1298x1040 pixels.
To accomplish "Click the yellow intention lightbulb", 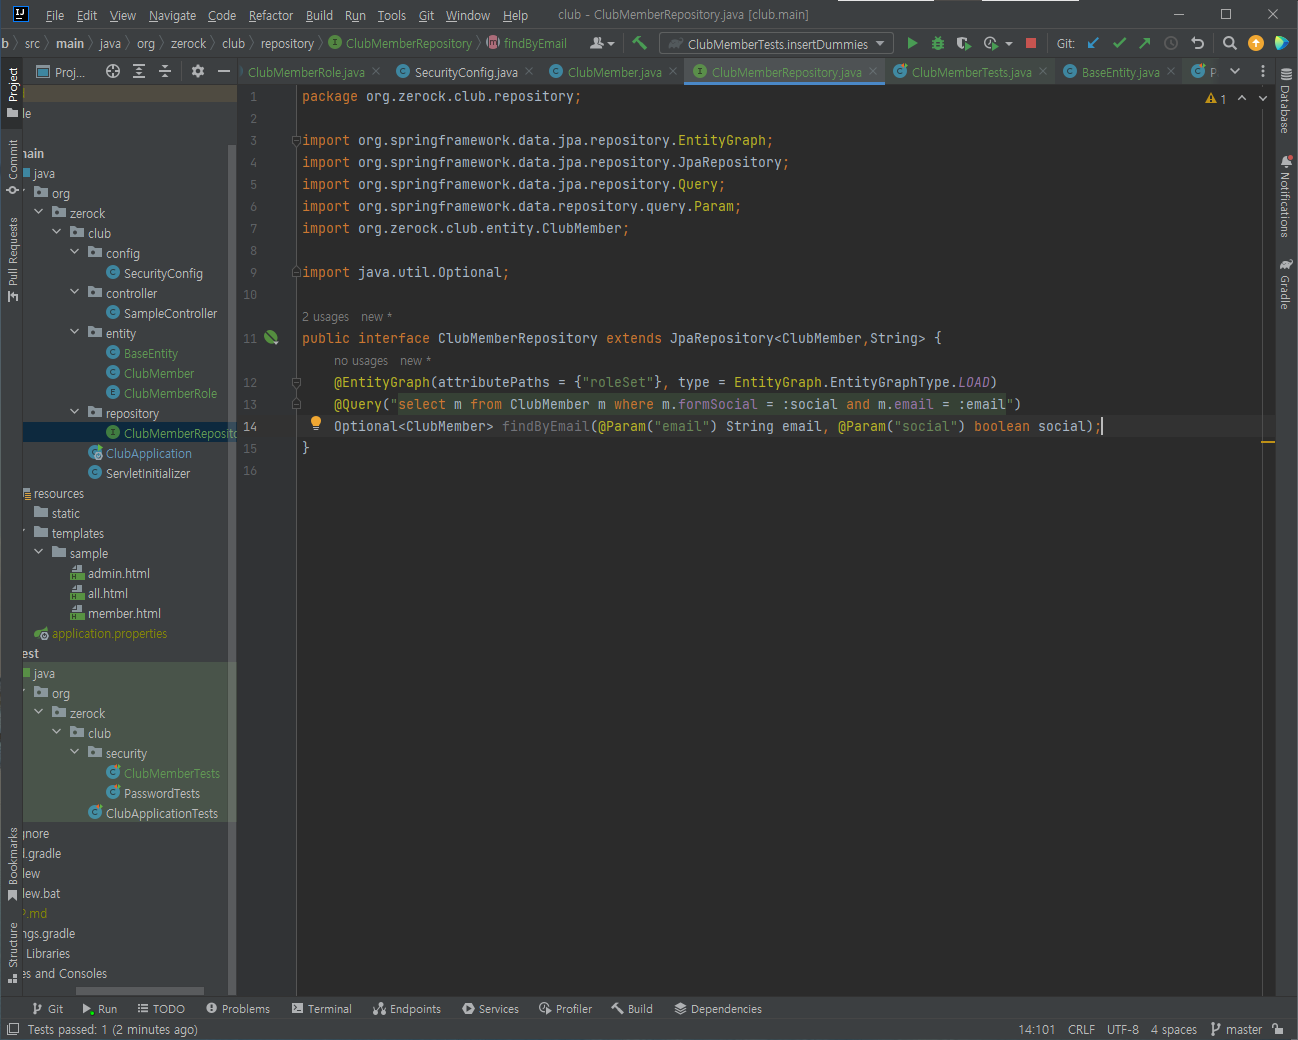I will (316, 424).
